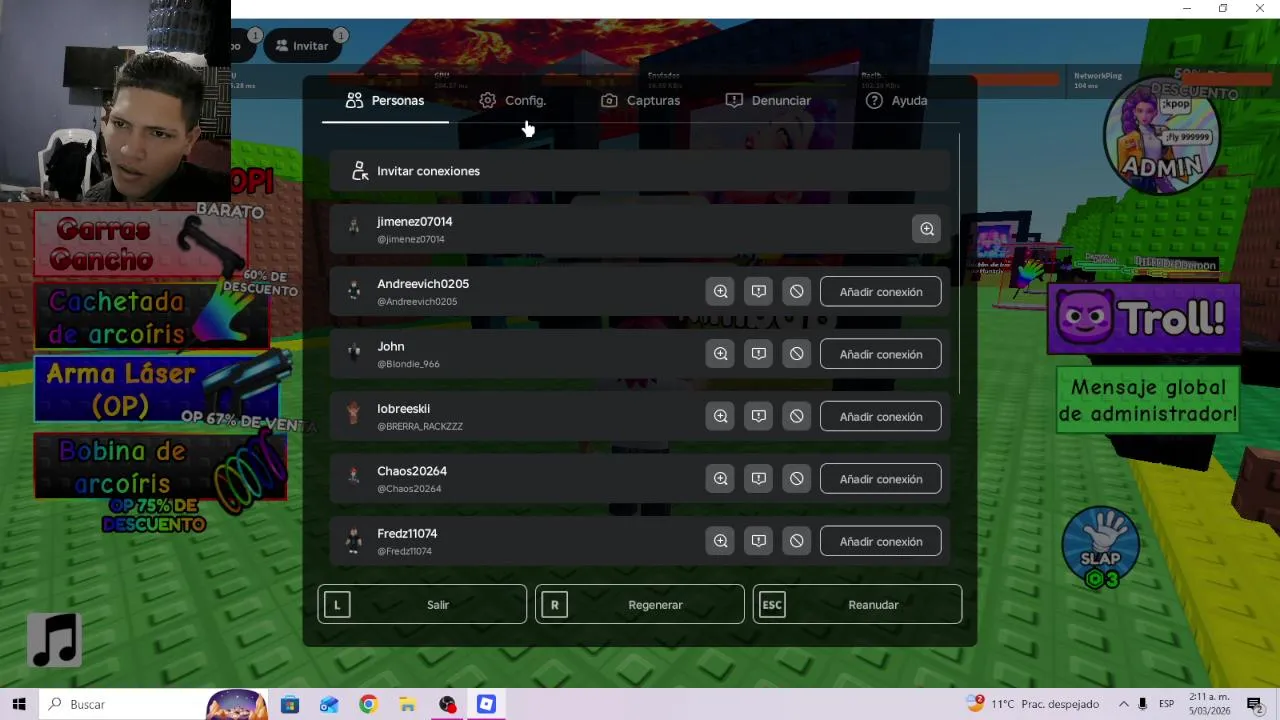1280x720 pixels.
Task: Show hidden system tray icons
Action: click(1123, 704)
